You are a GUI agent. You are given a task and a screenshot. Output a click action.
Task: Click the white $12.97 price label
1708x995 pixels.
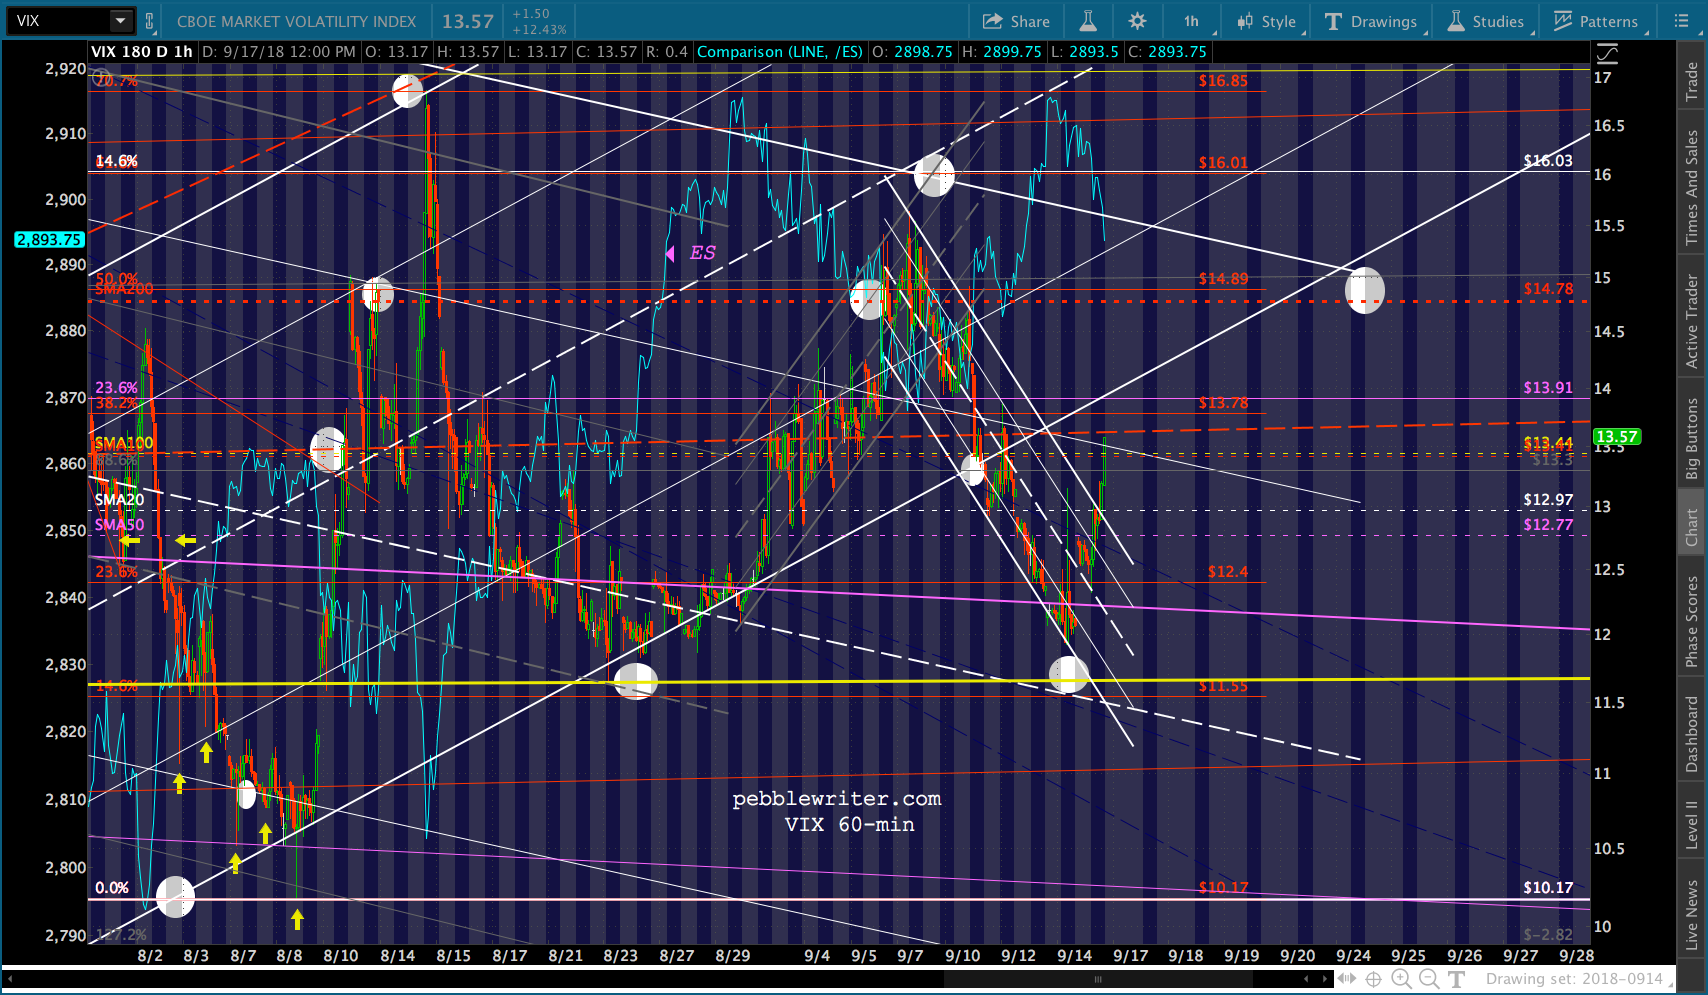(x=1548, y=500)
